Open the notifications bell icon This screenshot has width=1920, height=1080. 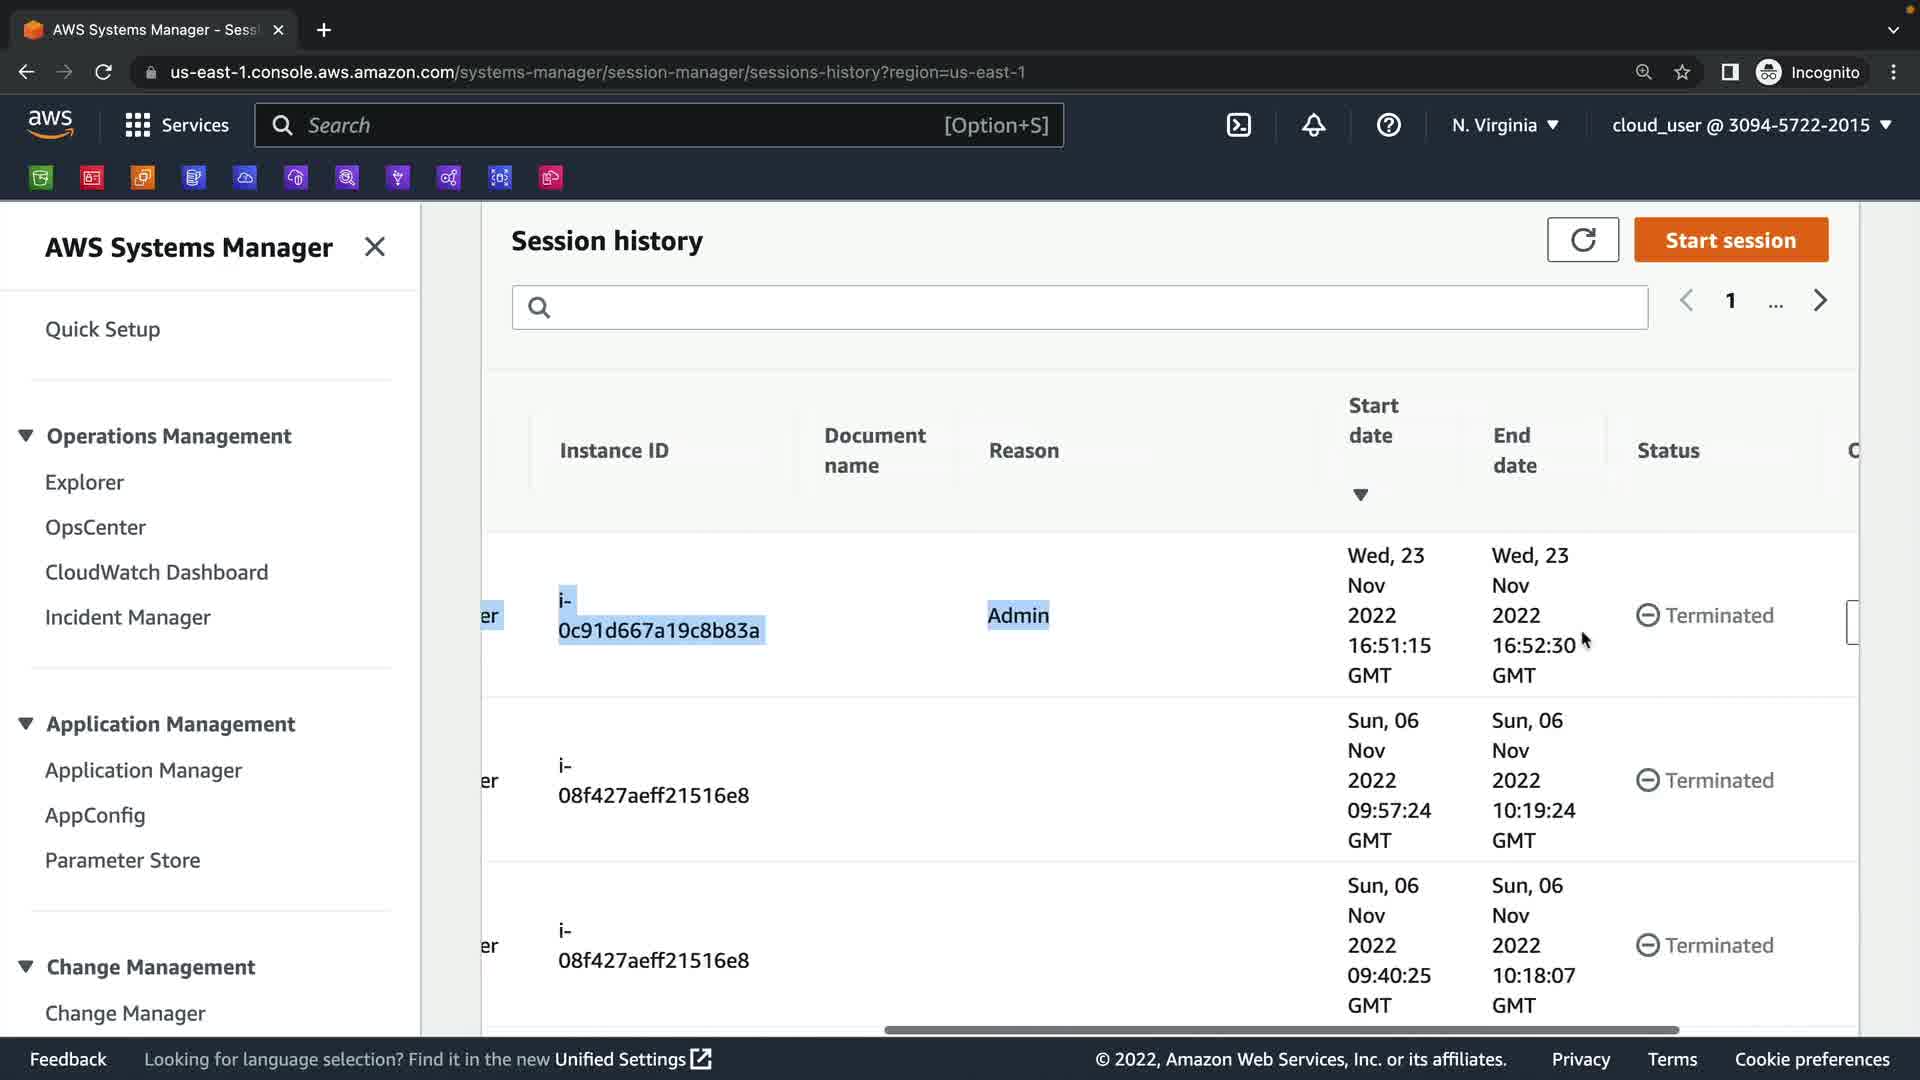(x=1313, y=125)
